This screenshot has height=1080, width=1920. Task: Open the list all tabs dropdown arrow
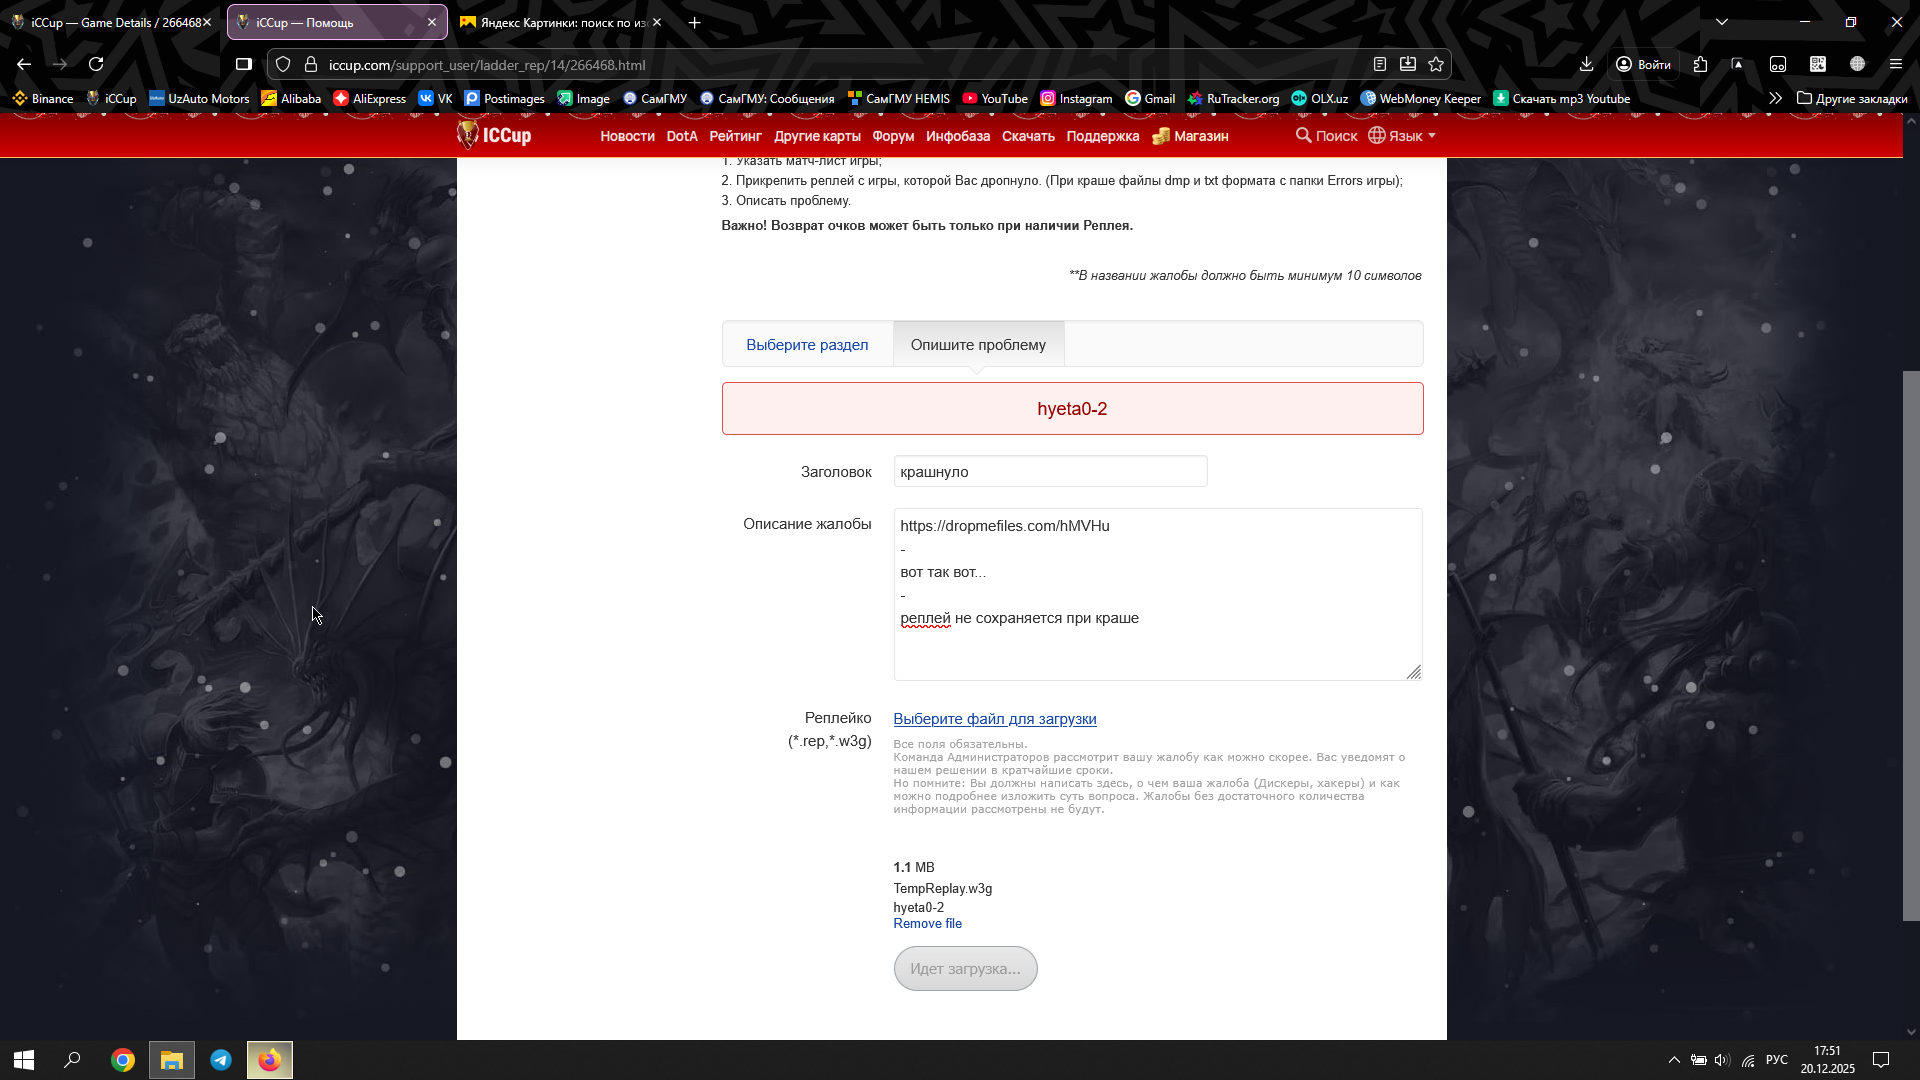tap(1721, 22)
